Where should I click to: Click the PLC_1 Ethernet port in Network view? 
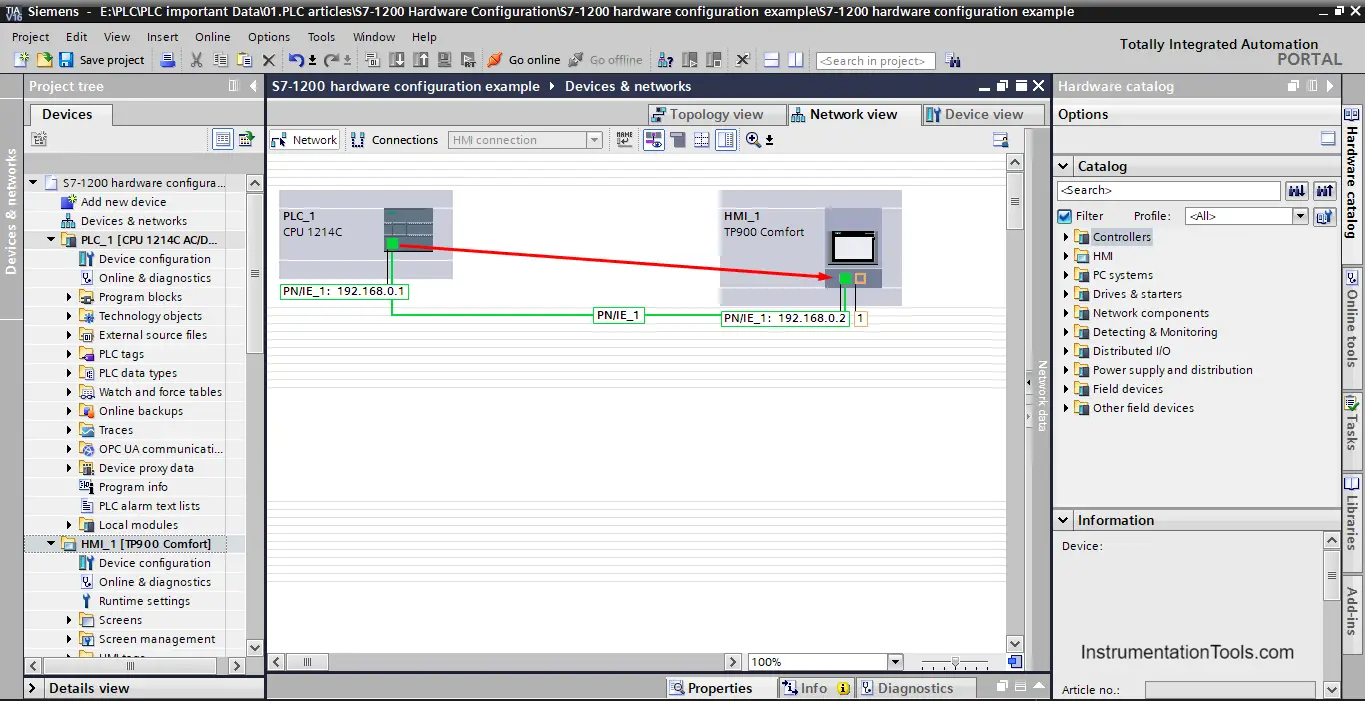click(392, 243)
